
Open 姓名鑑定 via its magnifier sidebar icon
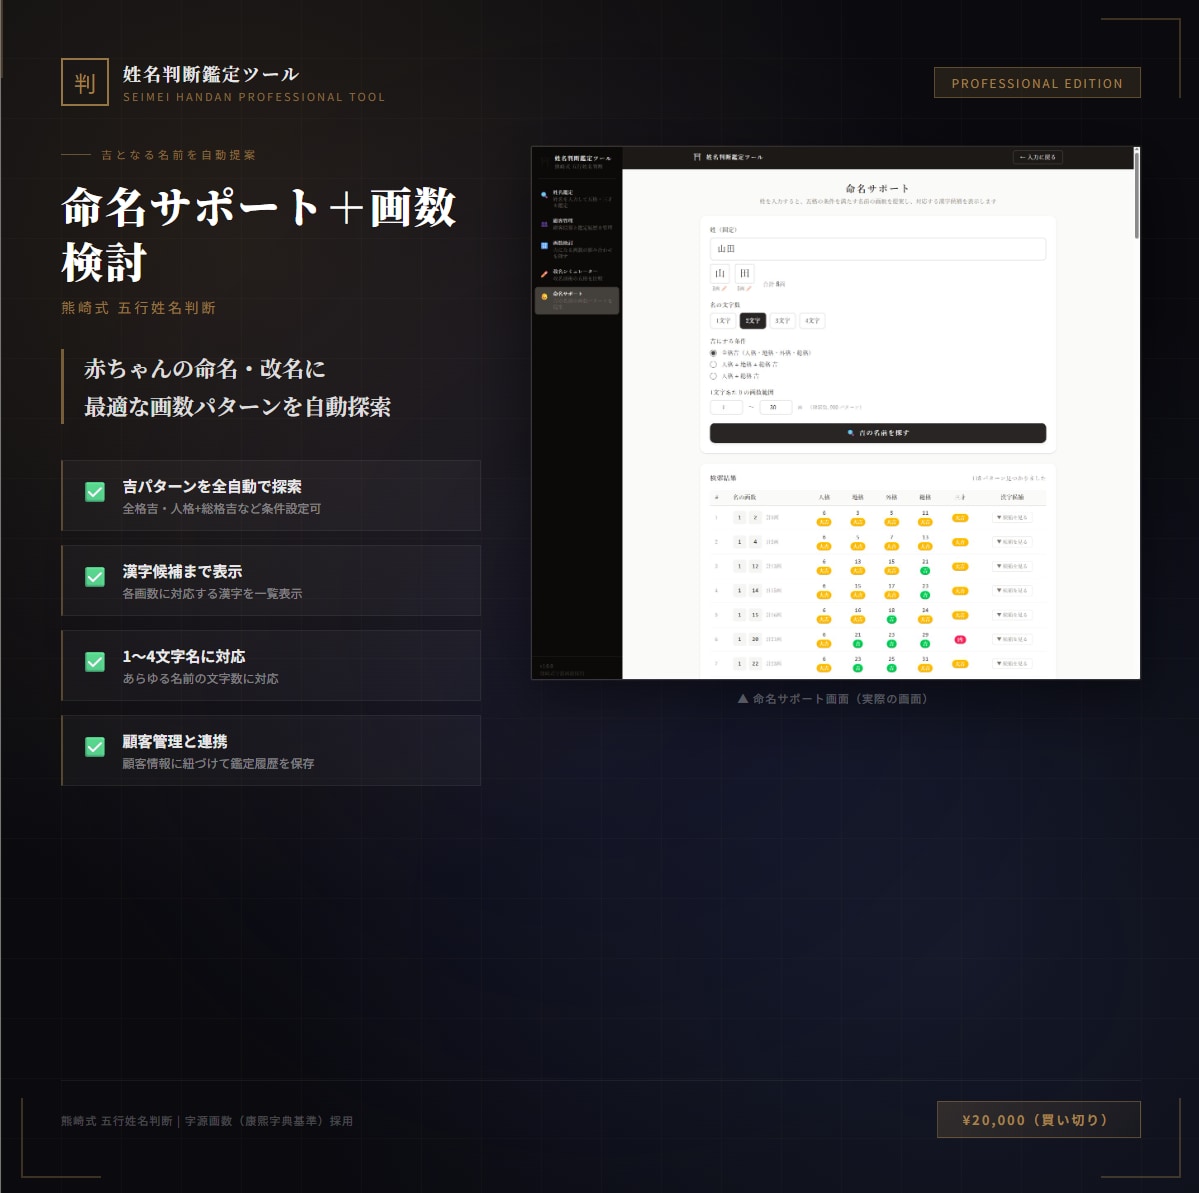544,195
